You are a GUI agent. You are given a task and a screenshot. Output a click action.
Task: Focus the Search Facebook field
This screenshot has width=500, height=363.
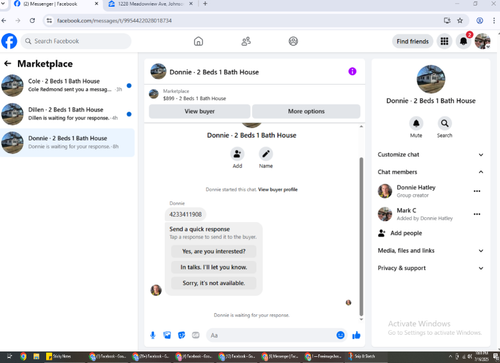tap(76, 41)
